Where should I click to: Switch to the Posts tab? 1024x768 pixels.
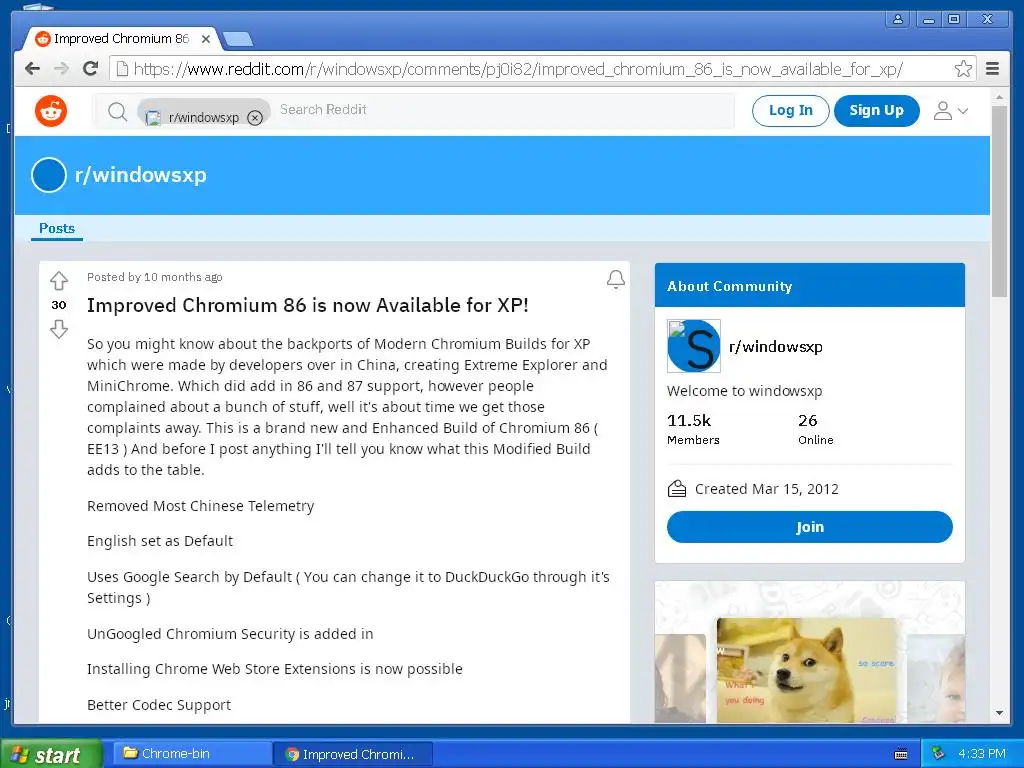click(57, 229)
